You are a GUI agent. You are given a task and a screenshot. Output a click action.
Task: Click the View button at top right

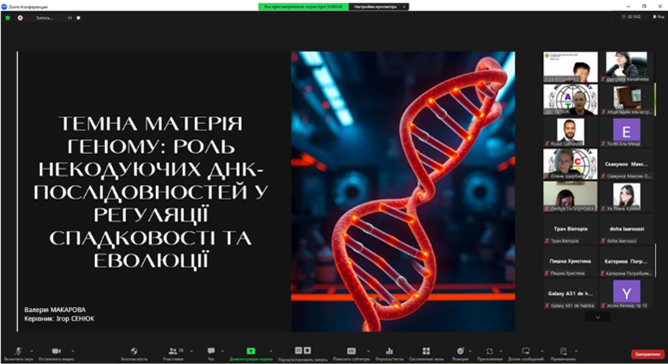pyautogui.click(x=658, y=17)
